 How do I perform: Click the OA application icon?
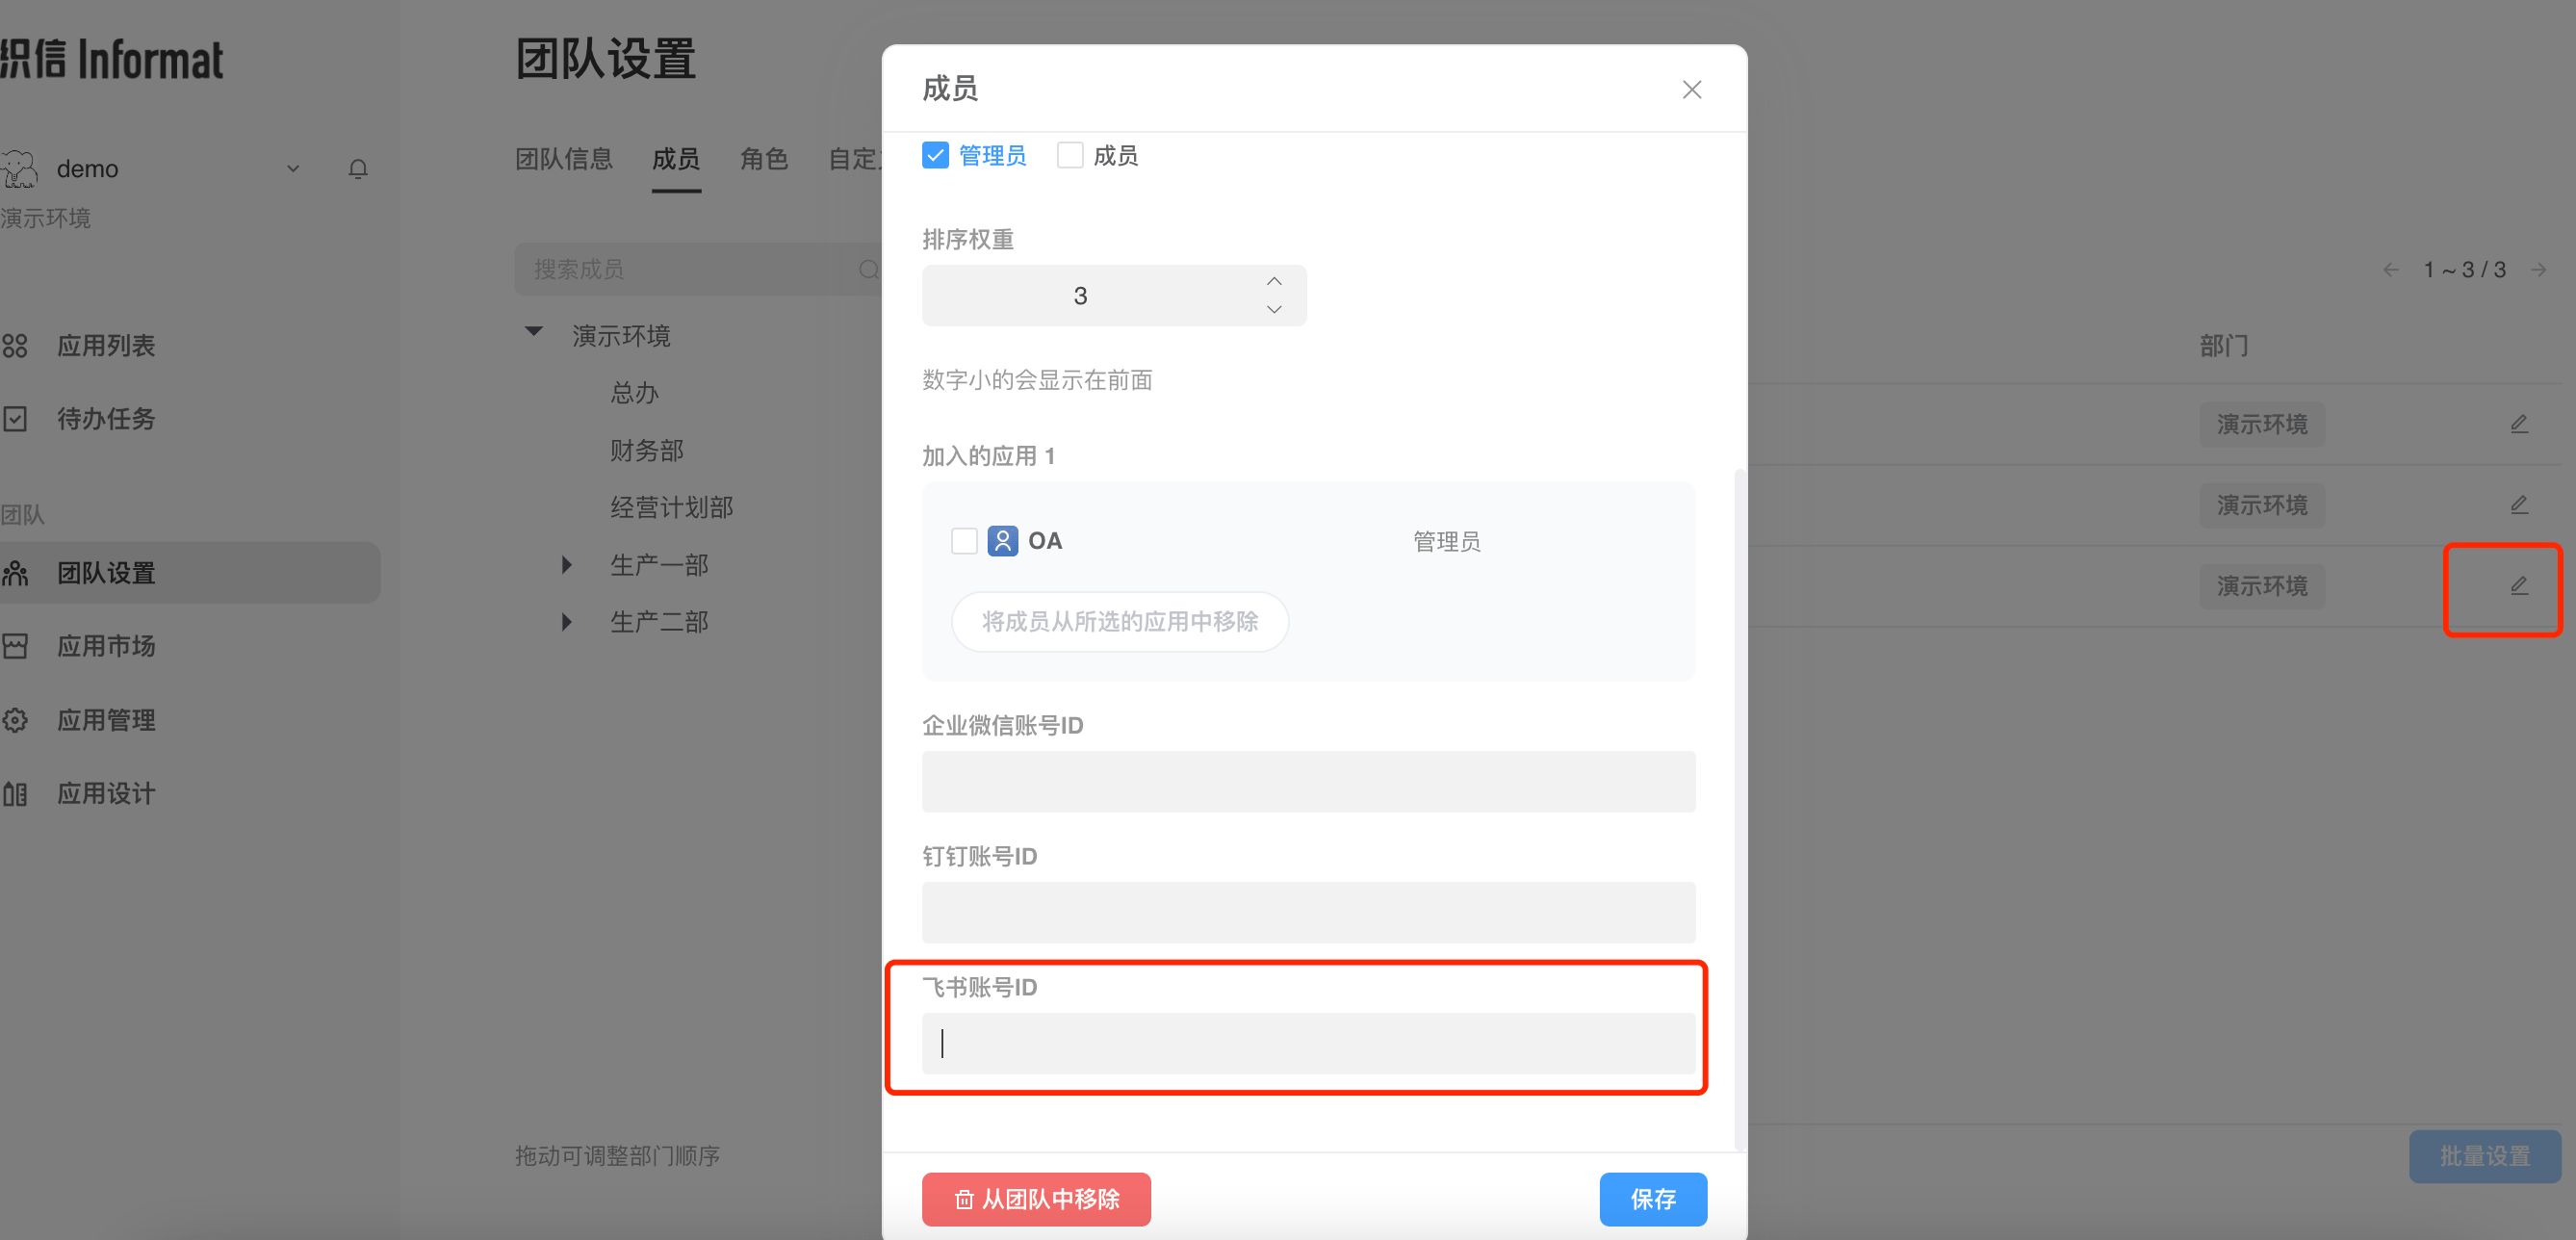[x=1002, y=541]
